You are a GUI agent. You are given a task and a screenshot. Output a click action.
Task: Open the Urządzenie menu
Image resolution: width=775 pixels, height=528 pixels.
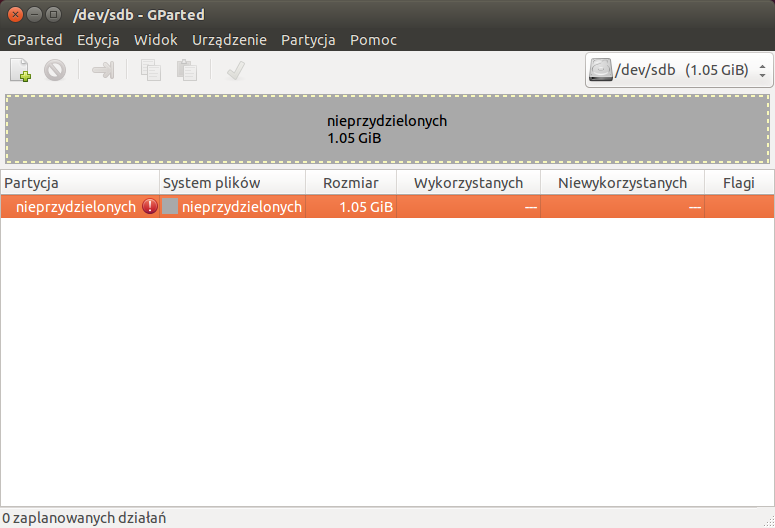[229, 40]
